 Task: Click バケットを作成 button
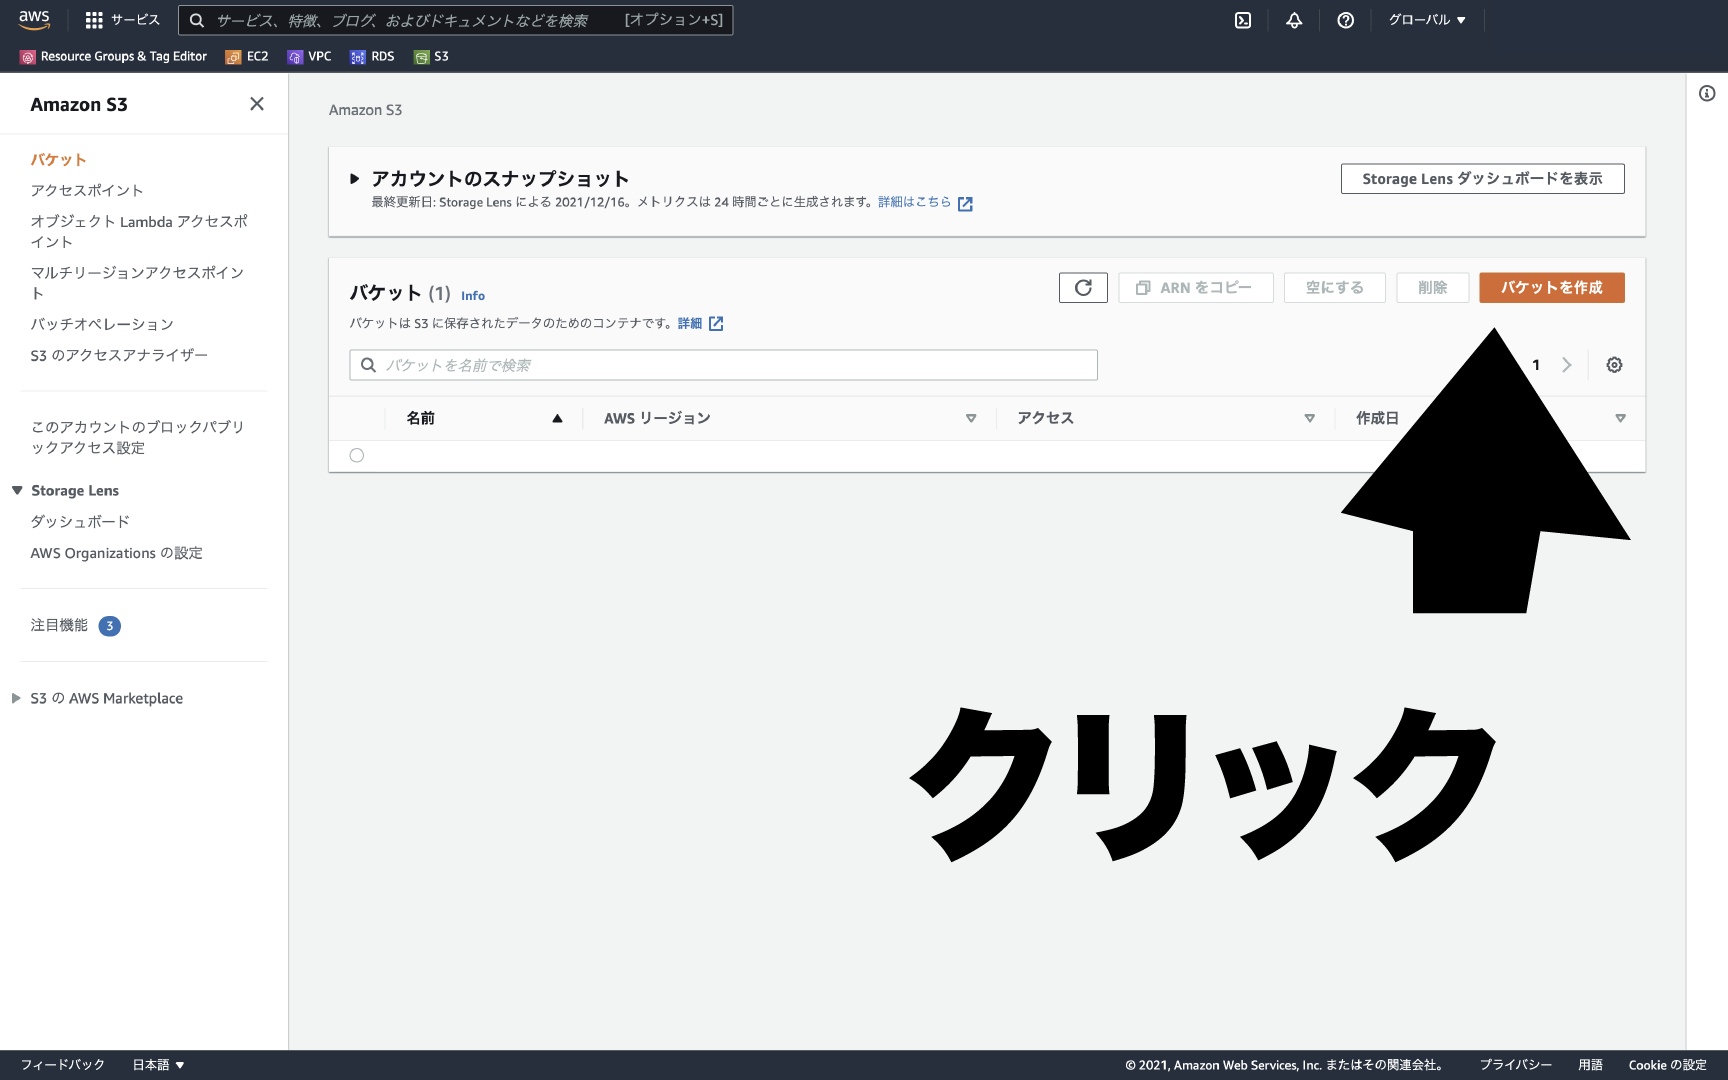[1552, 288]
